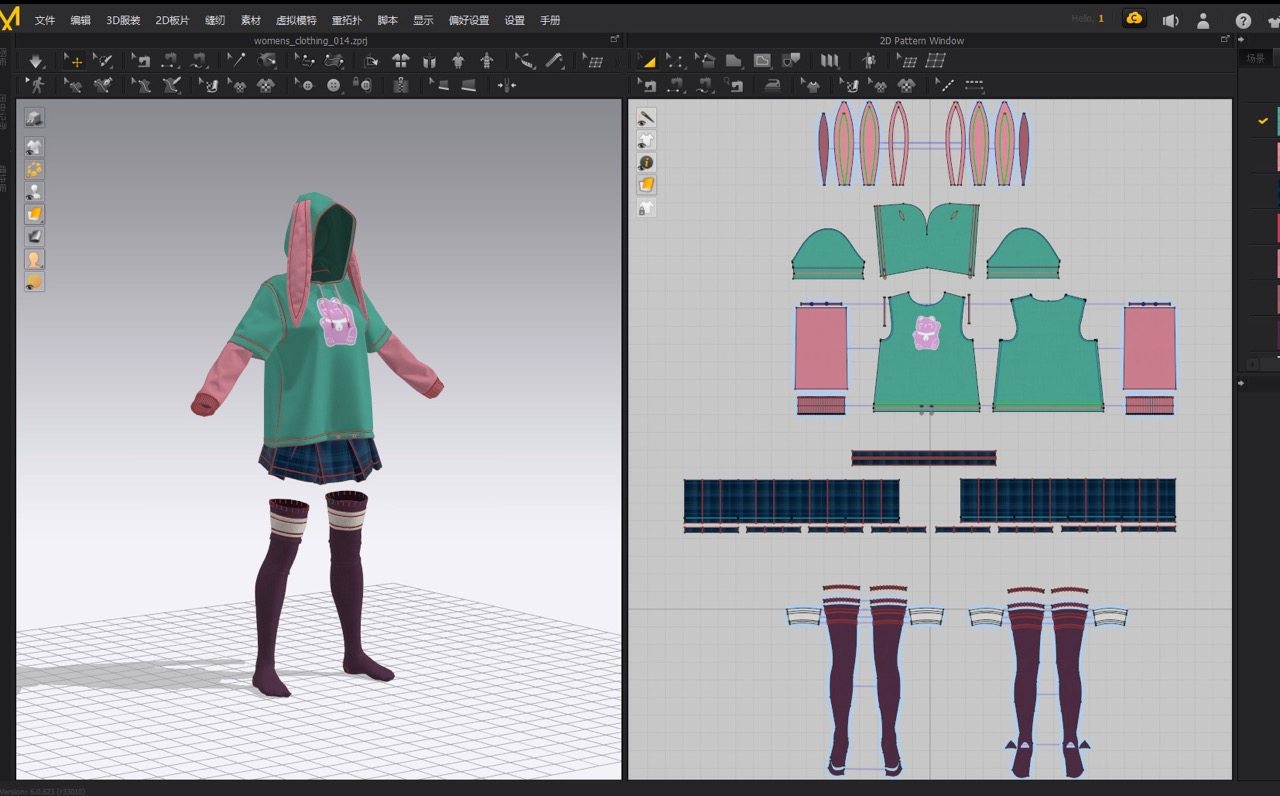The image size is (1280, 796).
Task: Select the Steam iron tool
Action: click(772, 86)
